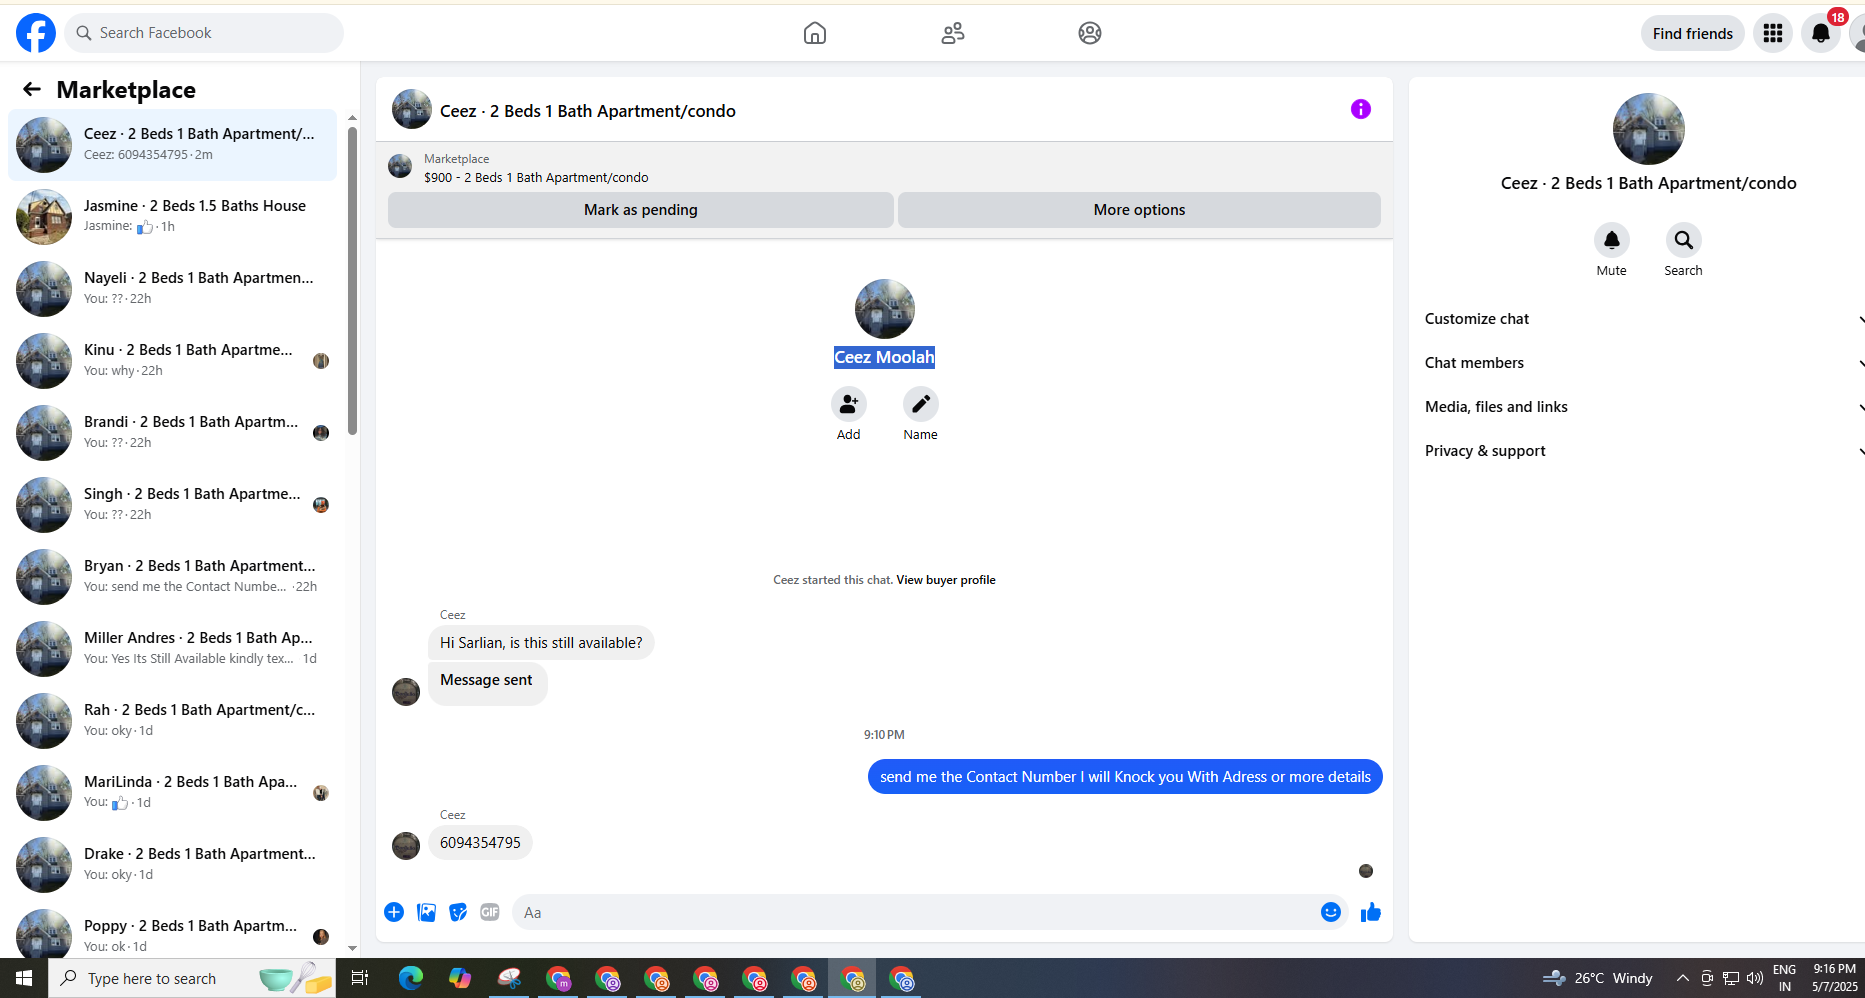Open View buyer profile link

946,580
